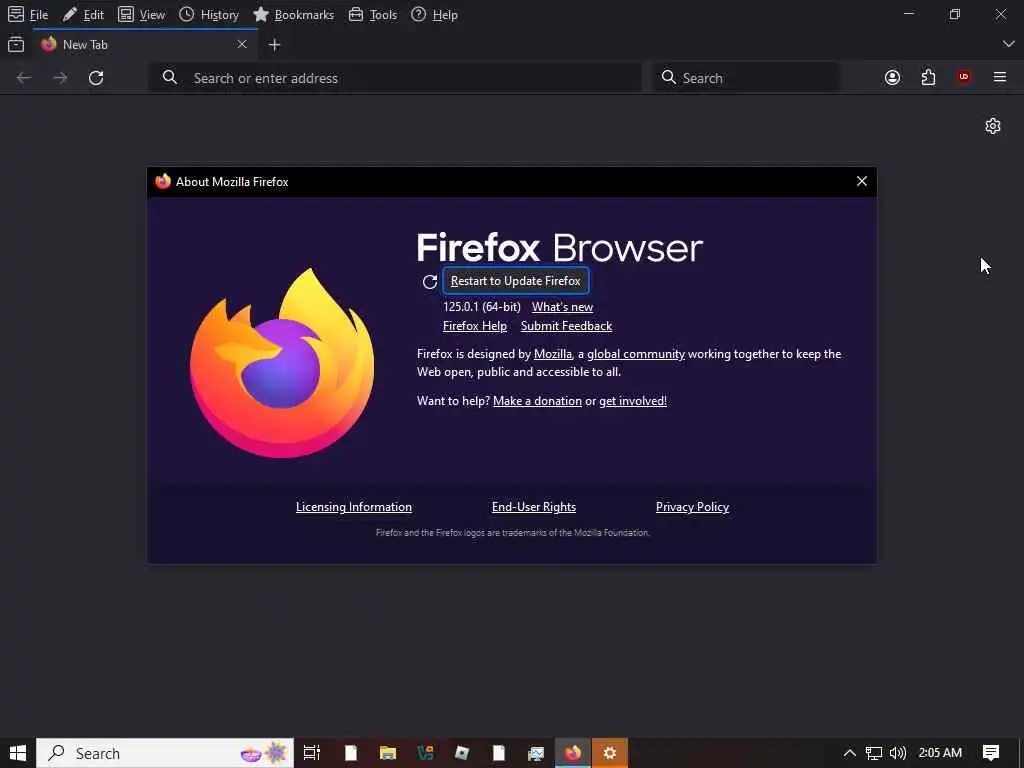Open the Settings gear taskbar app
Viewport: 1024px width, 768px height.
point(610,753)
